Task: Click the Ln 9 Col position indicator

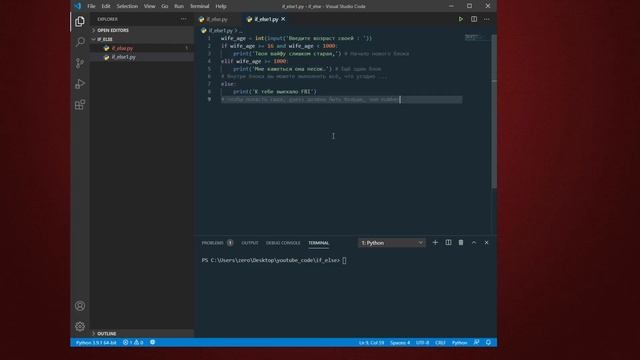Action: 371,342
